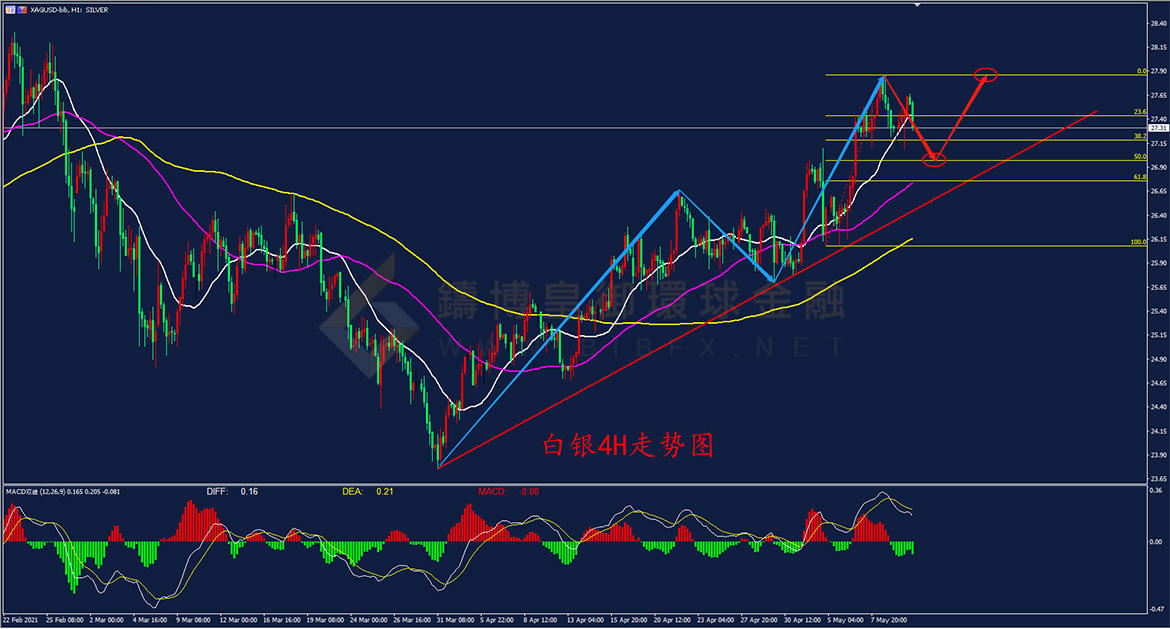Select the Fibonacci 38.2 level label
Image resolution: width=1170 pixels, height=629 pixels.
point(1139,136)
